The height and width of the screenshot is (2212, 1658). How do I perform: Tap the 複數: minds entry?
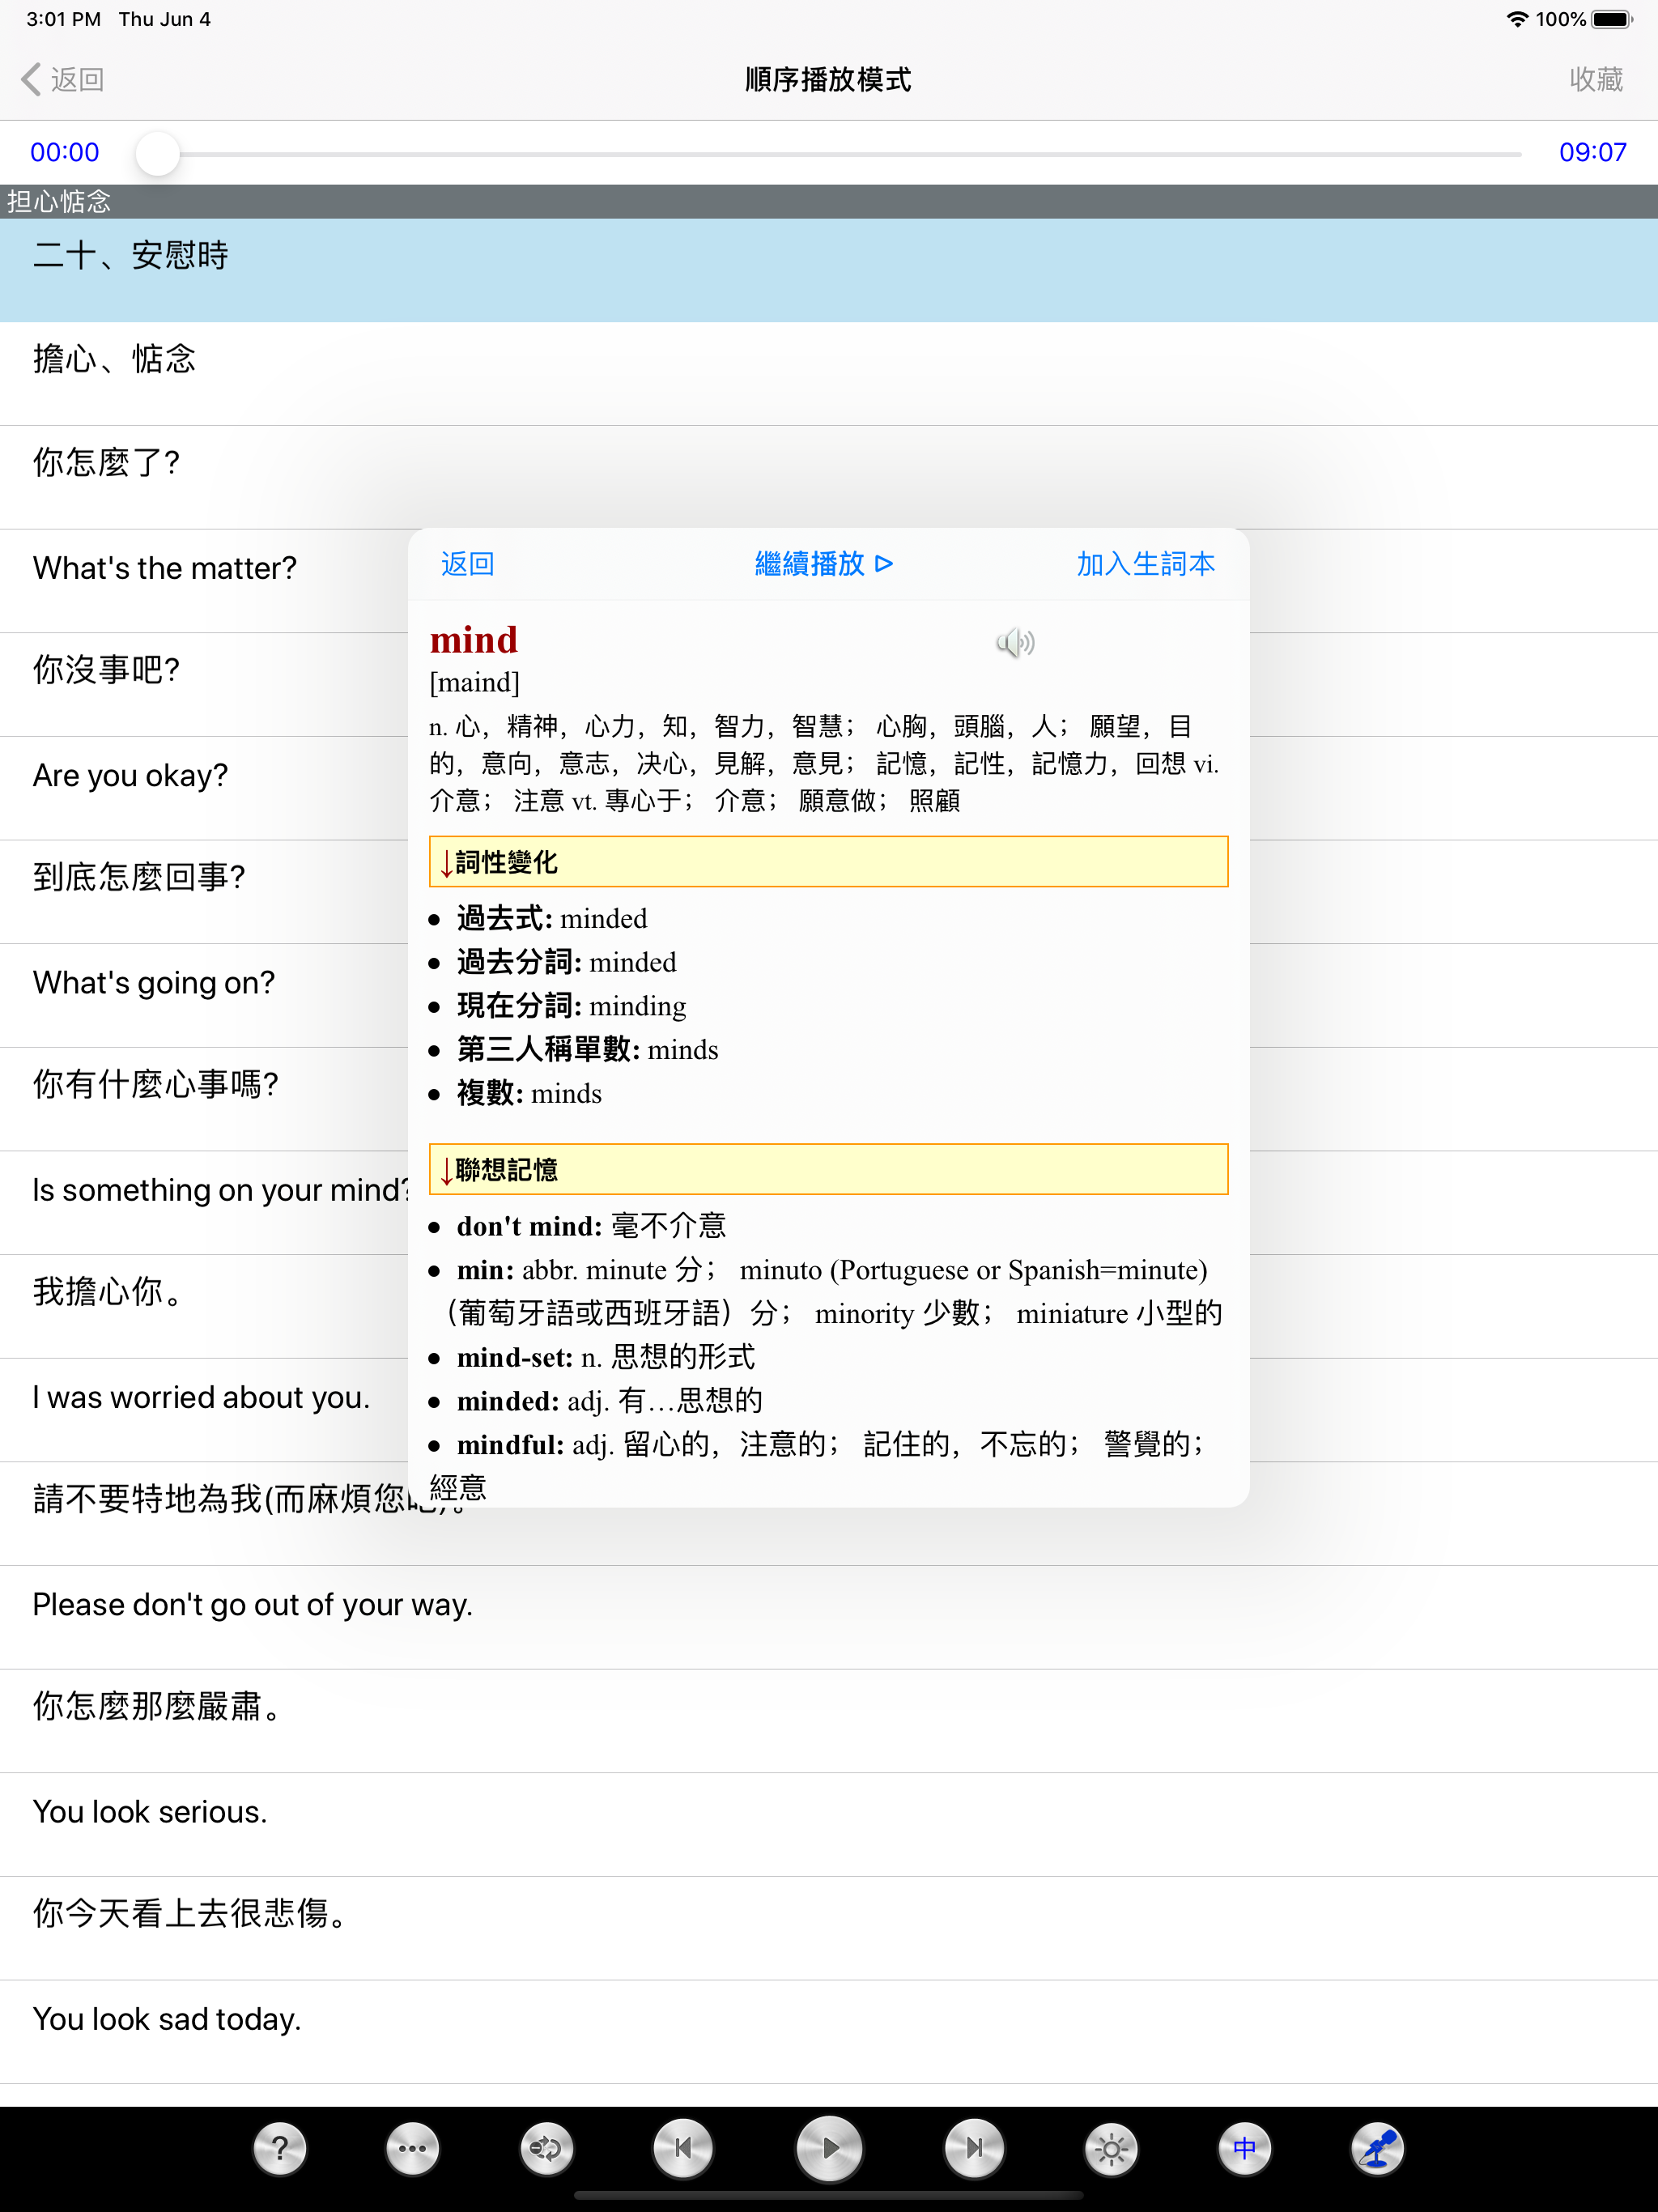coord(529,1094)
